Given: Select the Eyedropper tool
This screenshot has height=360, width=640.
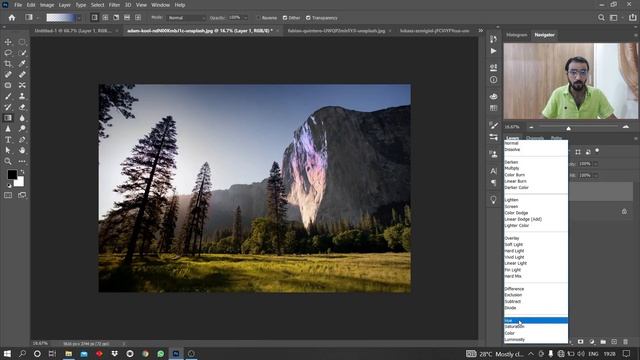Looking at the screenshot, I should tap(22, 64).
